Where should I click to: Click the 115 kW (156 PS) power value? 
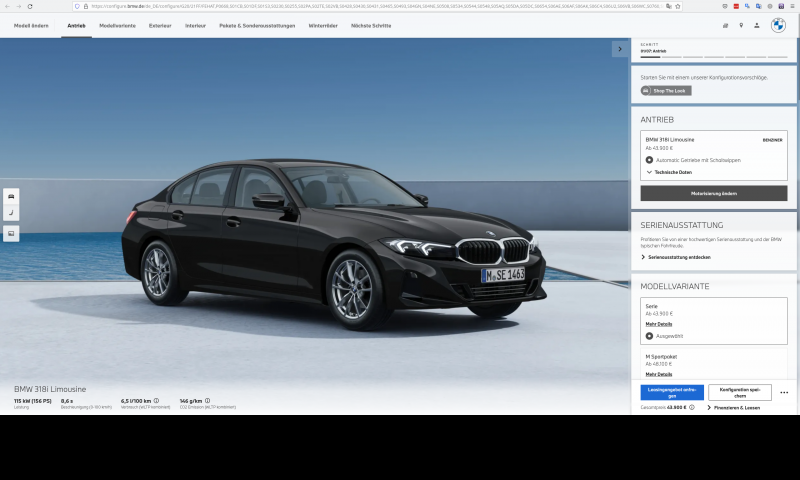pos(33,401)
